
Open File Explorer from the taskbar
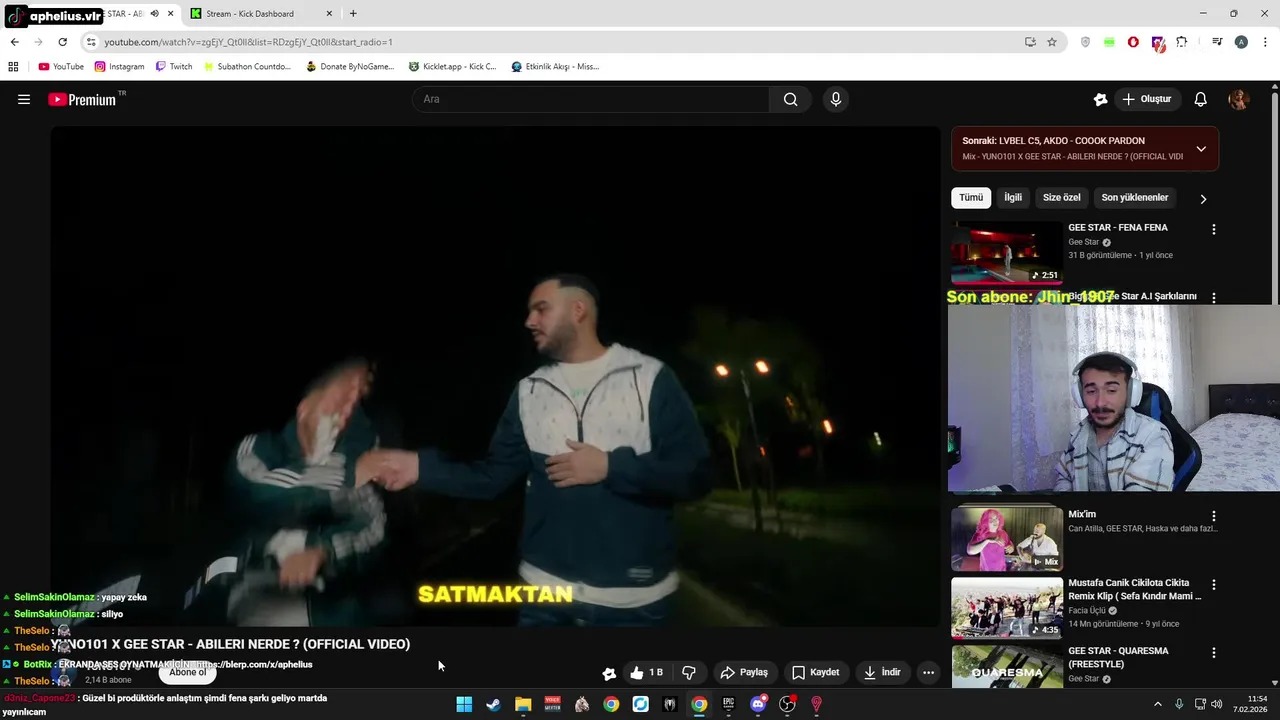(523, 704)
